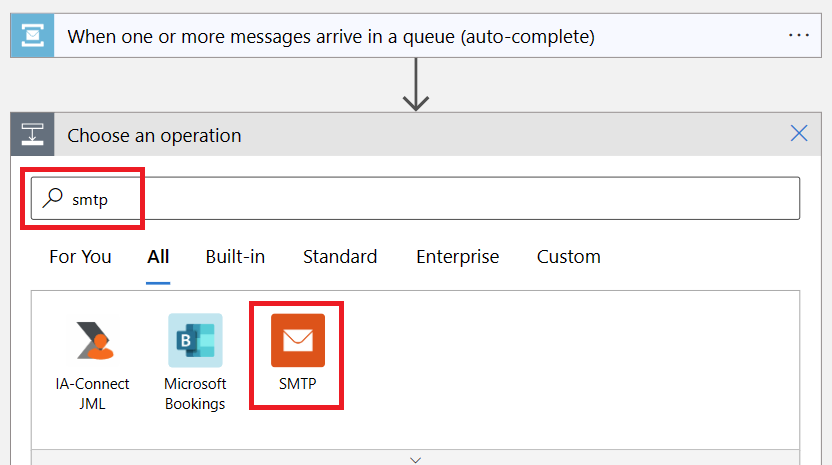Viewport: 832px width, 465px height.
Task: Expand the connector list with the chevron
Action: tap(415, 459)
